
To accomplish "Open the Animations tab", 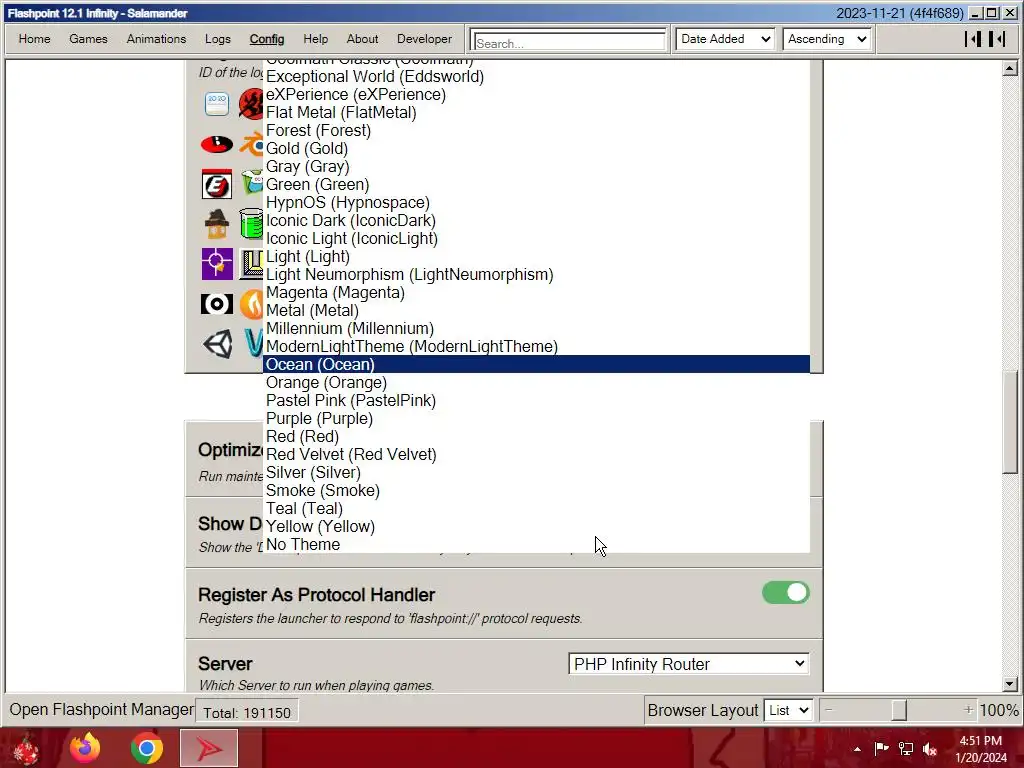I will pos(156,39).
